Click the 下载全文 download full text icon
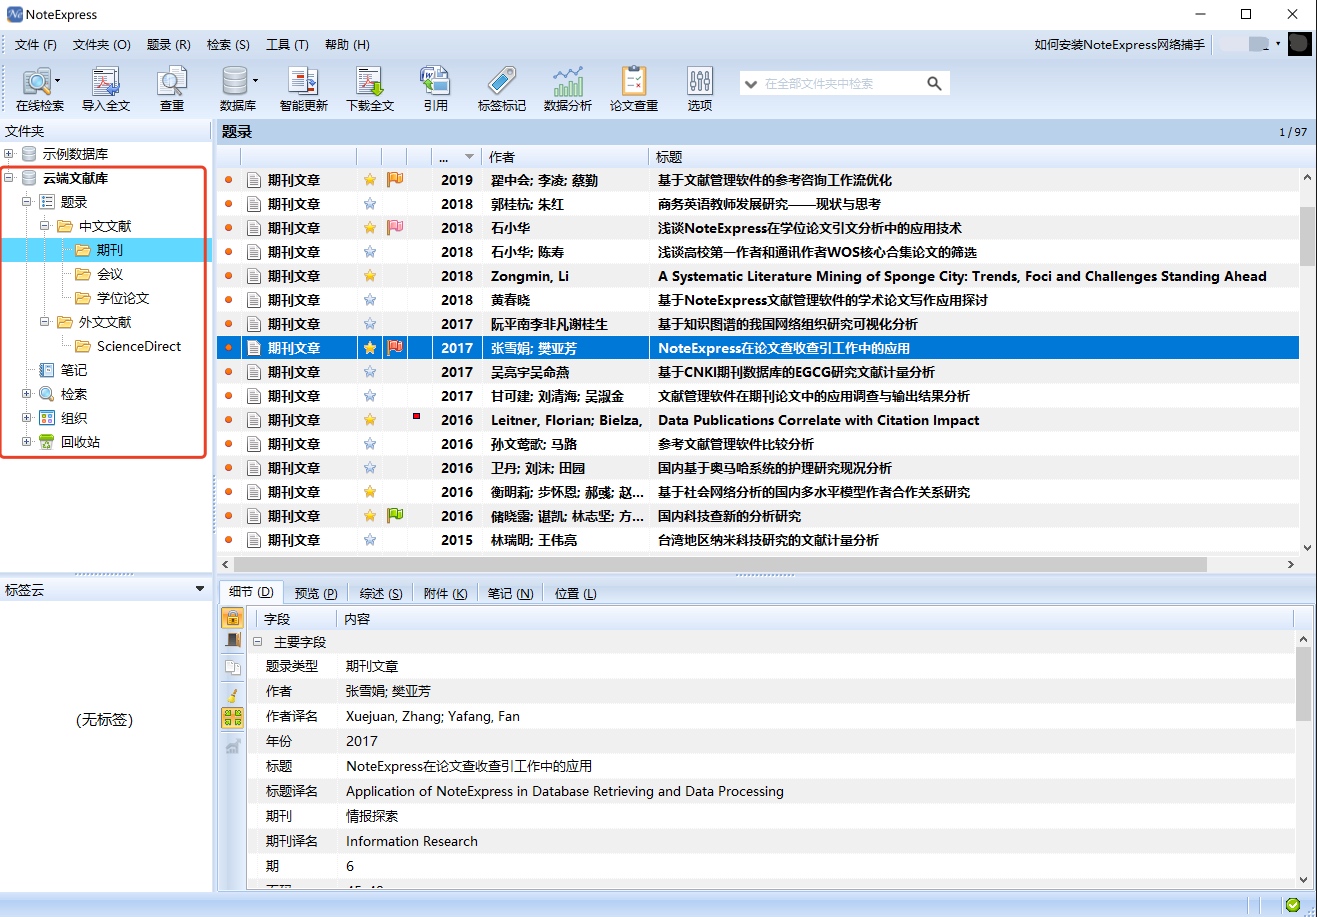The image size is (1317, 917). point(370,89)
